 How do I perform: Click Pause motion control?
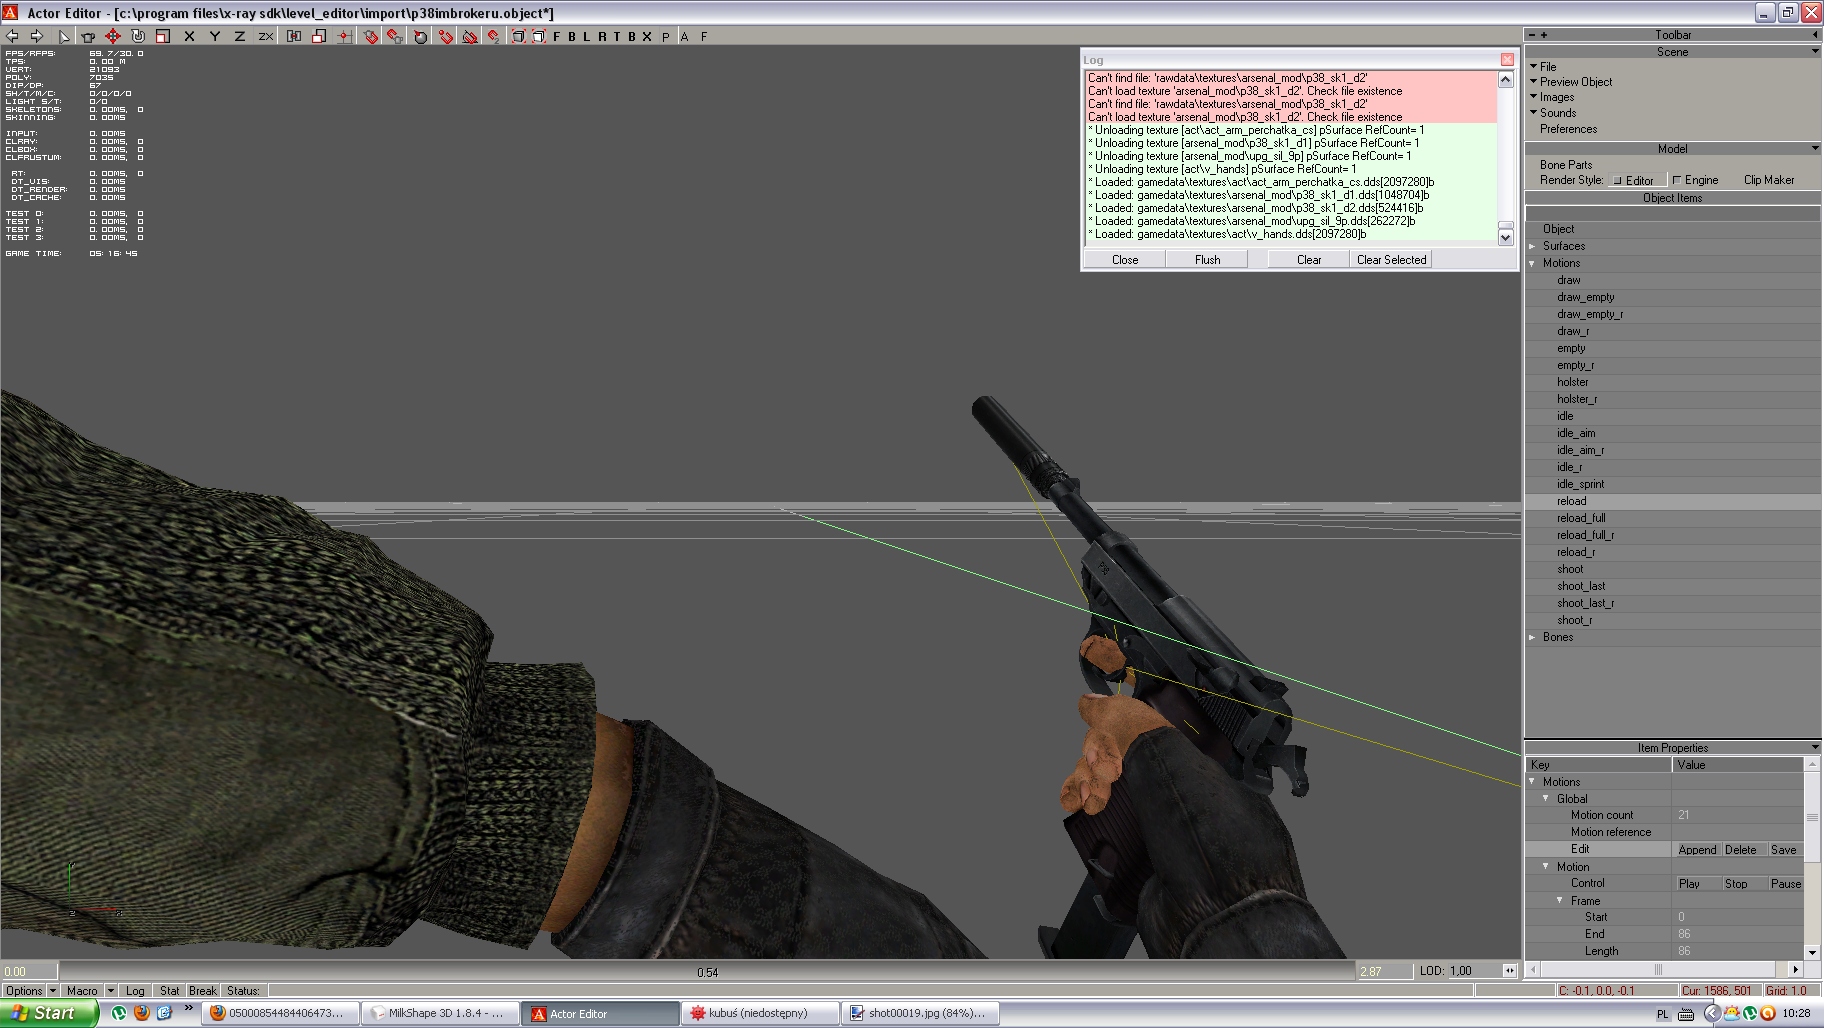pyautogui.click(x=1785, y=884)
